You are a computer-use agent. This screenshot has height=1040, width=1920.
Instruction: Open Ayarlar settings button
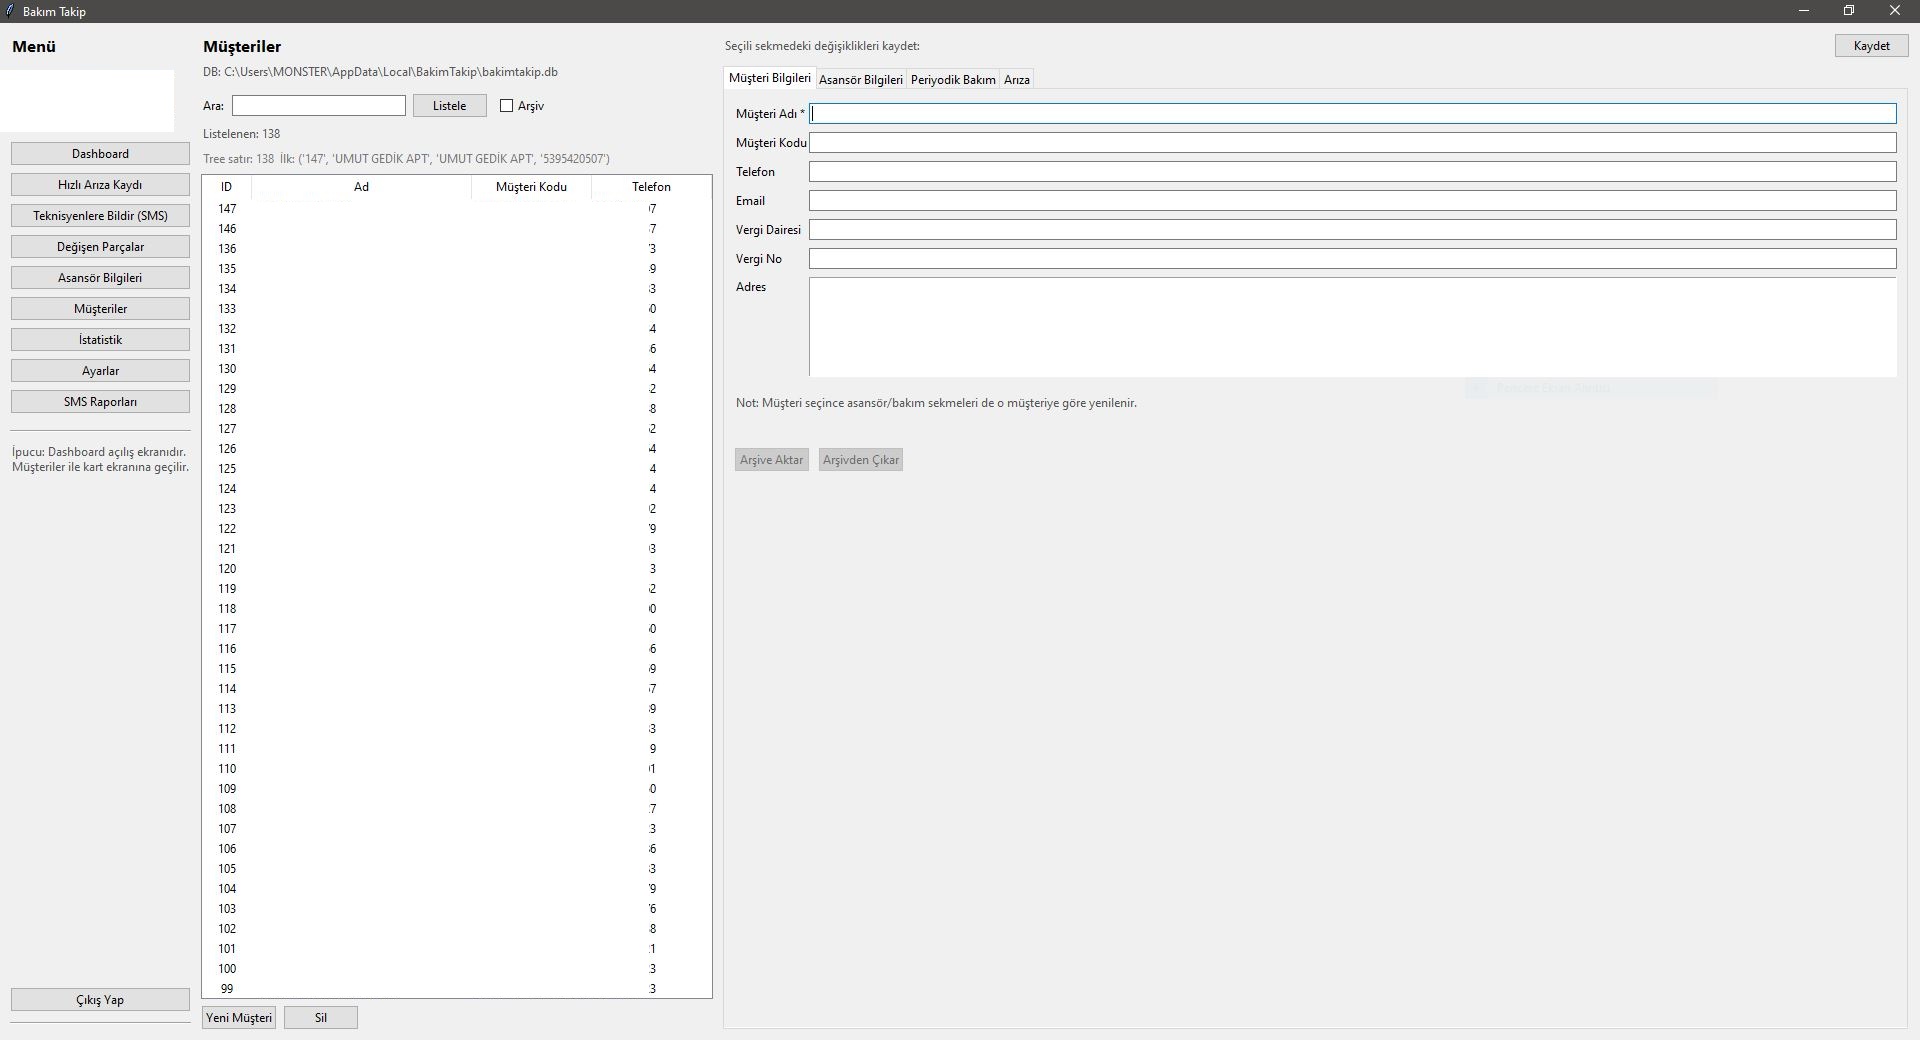(100, 371)
